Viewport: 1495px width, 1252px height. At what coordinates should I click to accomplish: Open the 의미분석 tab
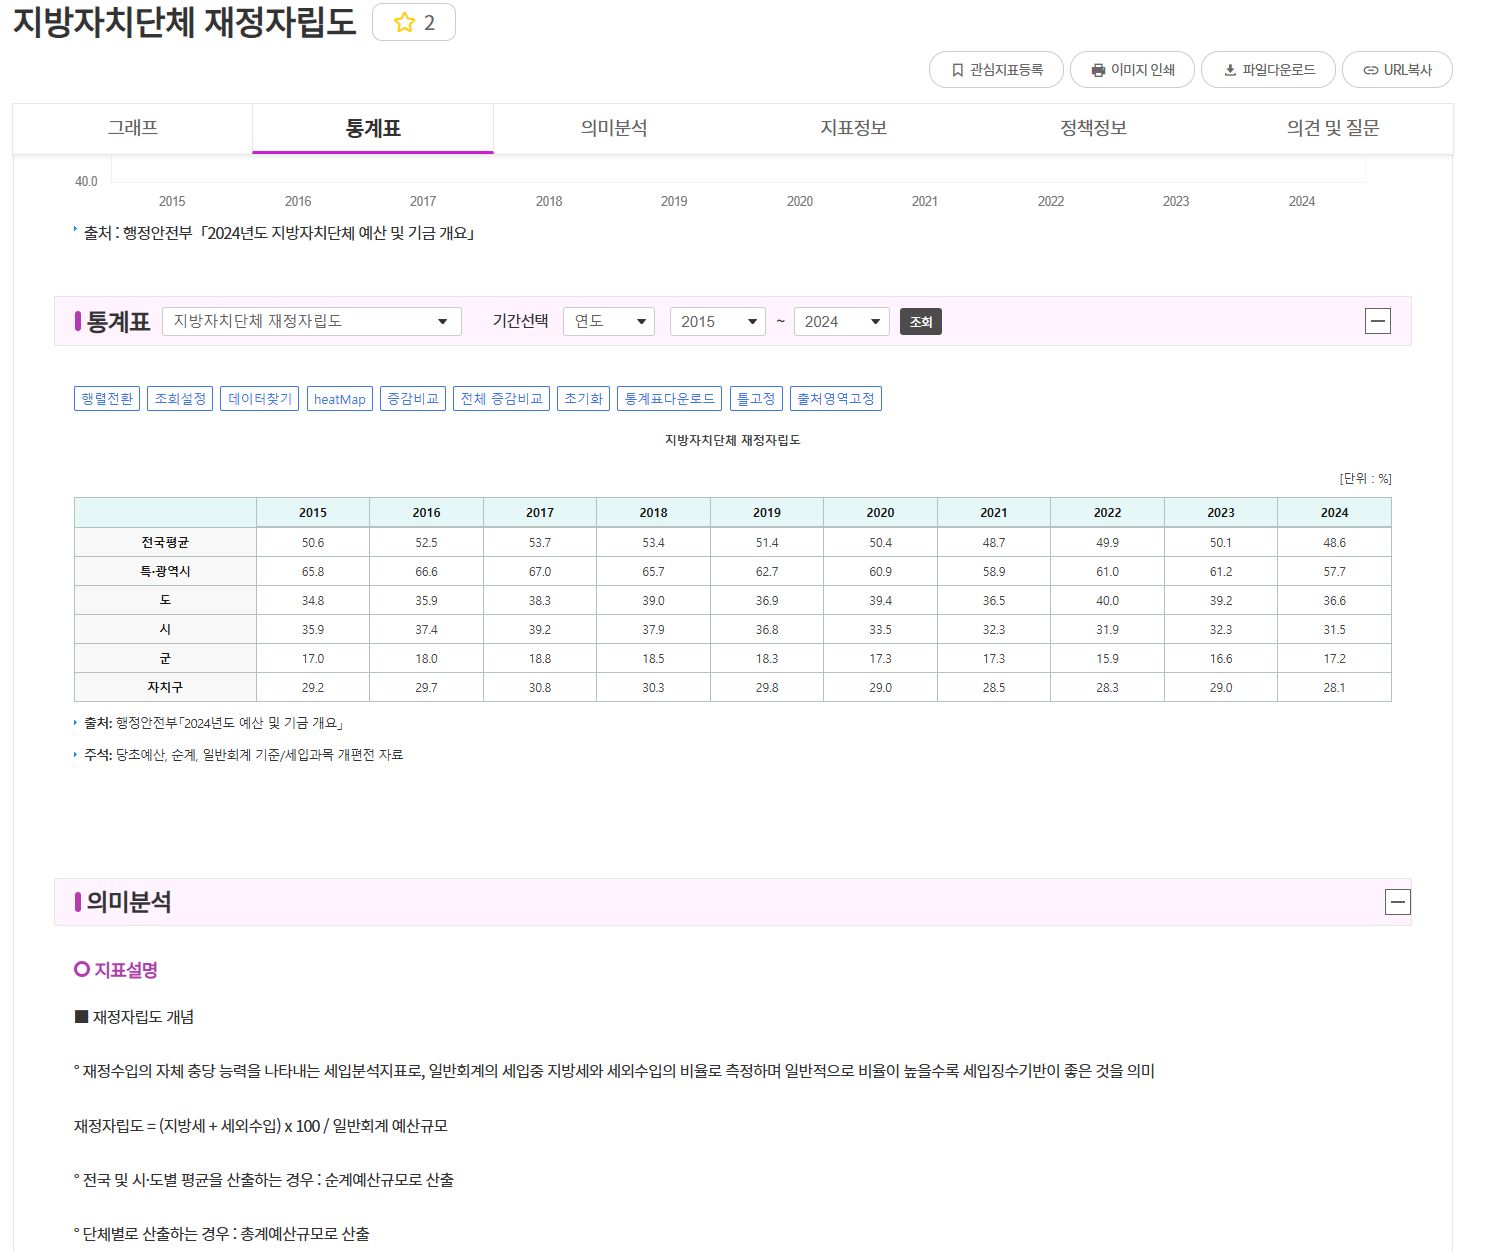(613, 128)
